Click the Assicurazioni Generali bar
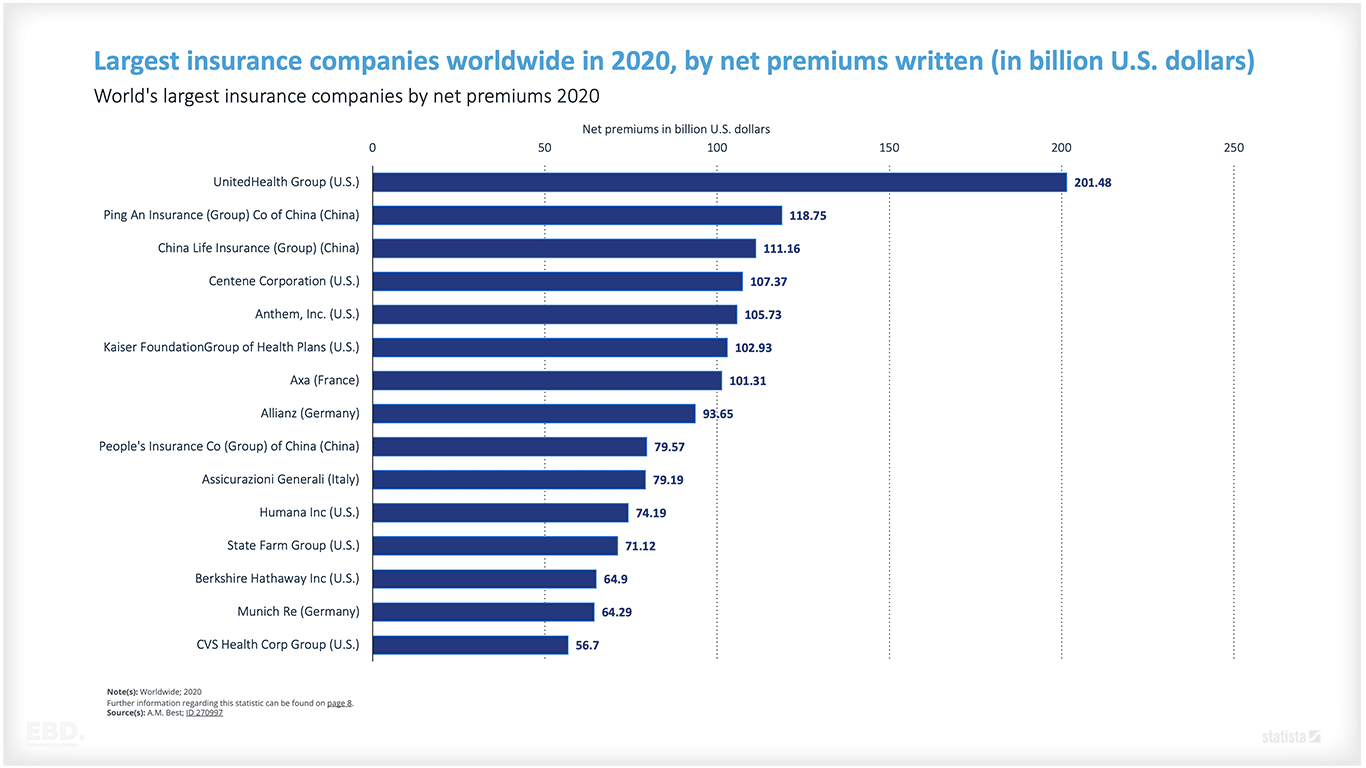1366x768 pixels. click(x=509, y=479)
